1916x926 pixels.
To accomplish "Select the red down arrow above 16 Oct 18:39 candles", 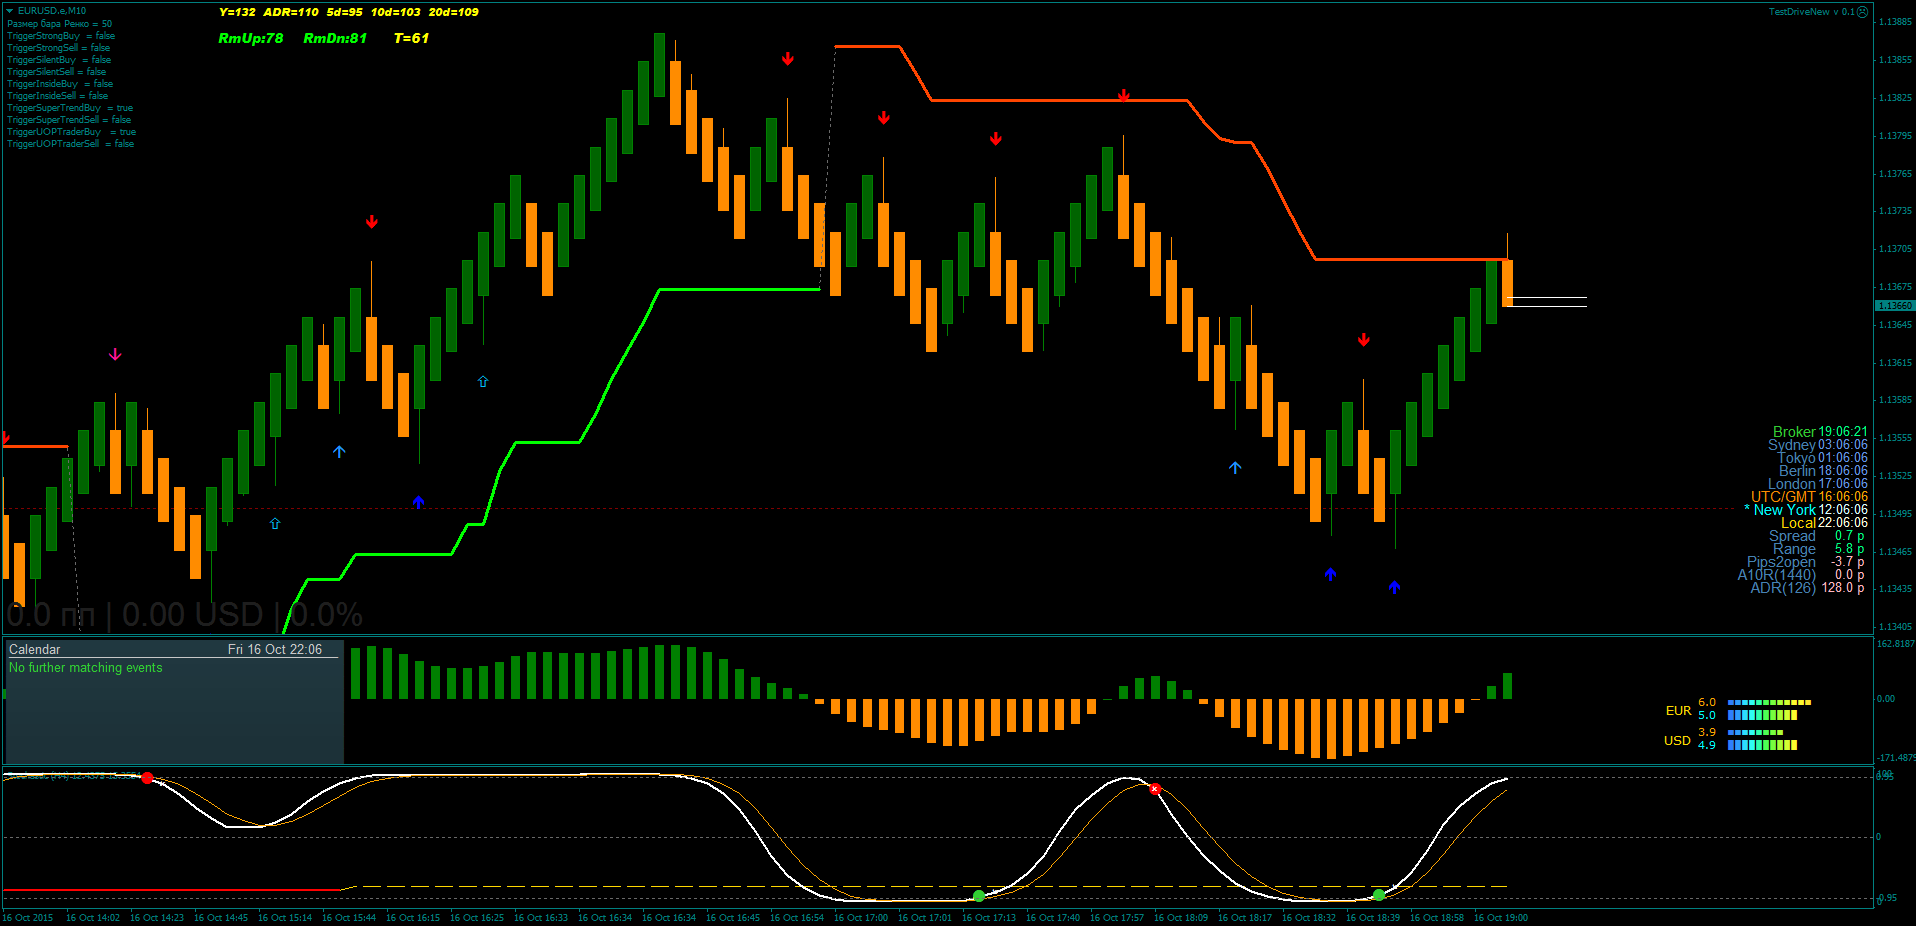I will 1364,340.
